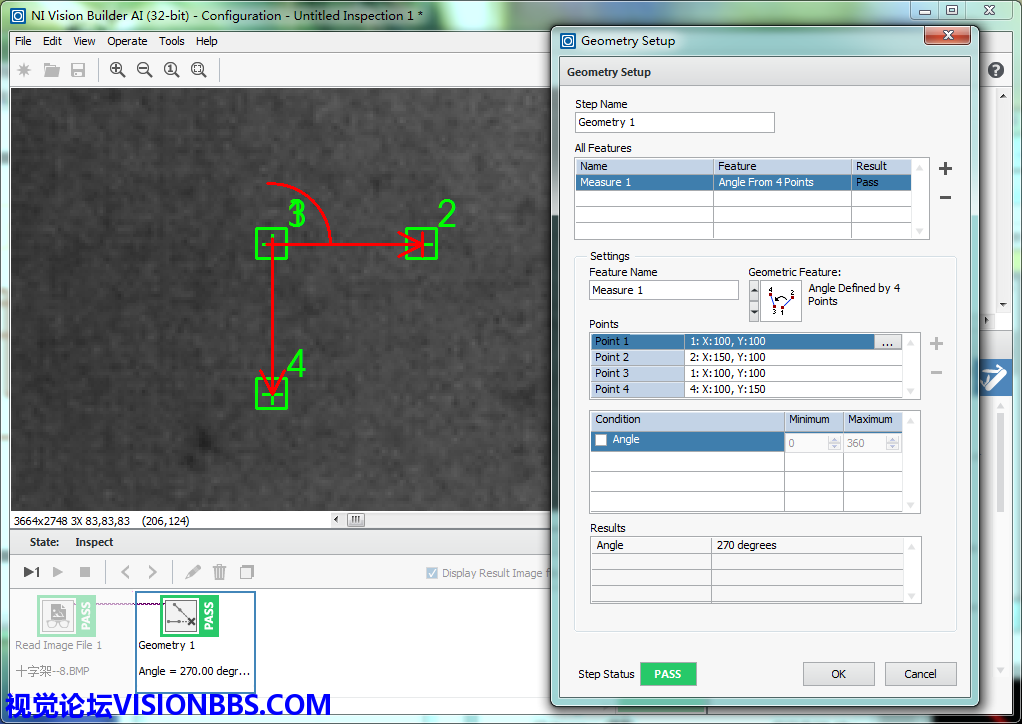The height and width of the screenshot is (724, 1022).
Task: Decrease the Angle maximum value
Action: coord(892,447)
